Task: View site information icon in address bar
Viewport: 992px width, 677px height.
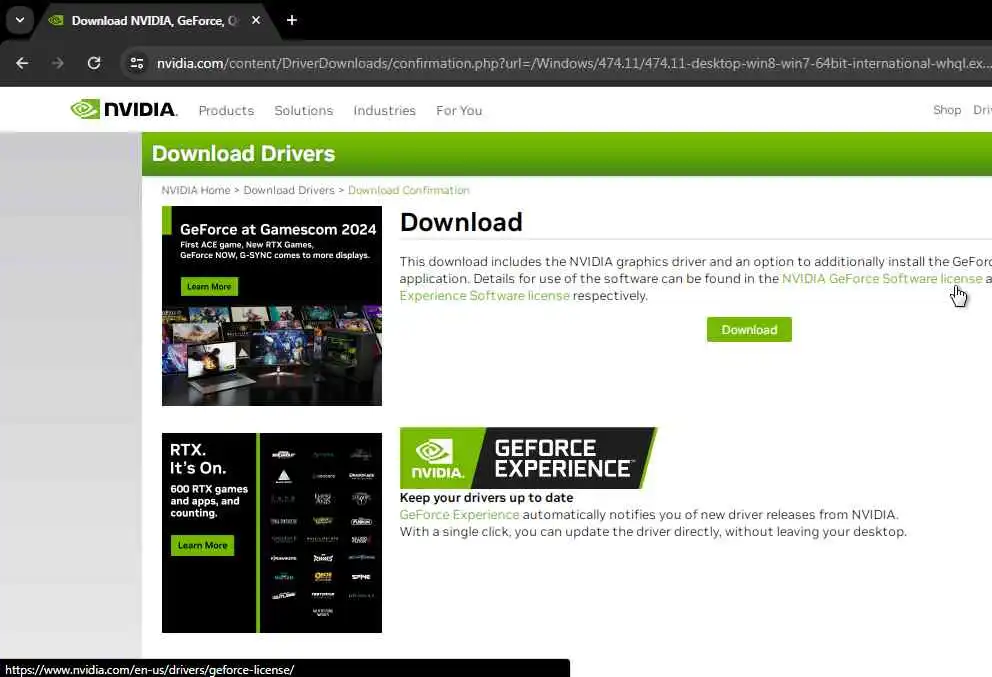Action: (x=137, y=63)
